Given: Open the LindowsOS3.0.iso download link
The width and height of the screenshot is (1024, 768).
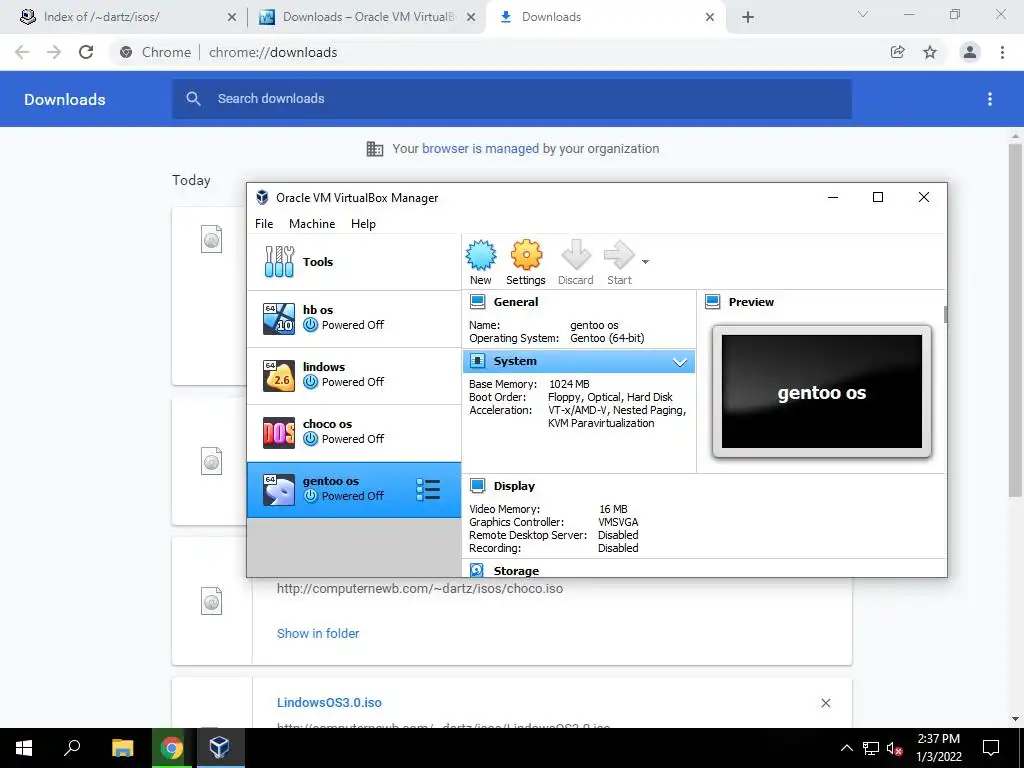Looking at the screenshot, I should (329, 703).
